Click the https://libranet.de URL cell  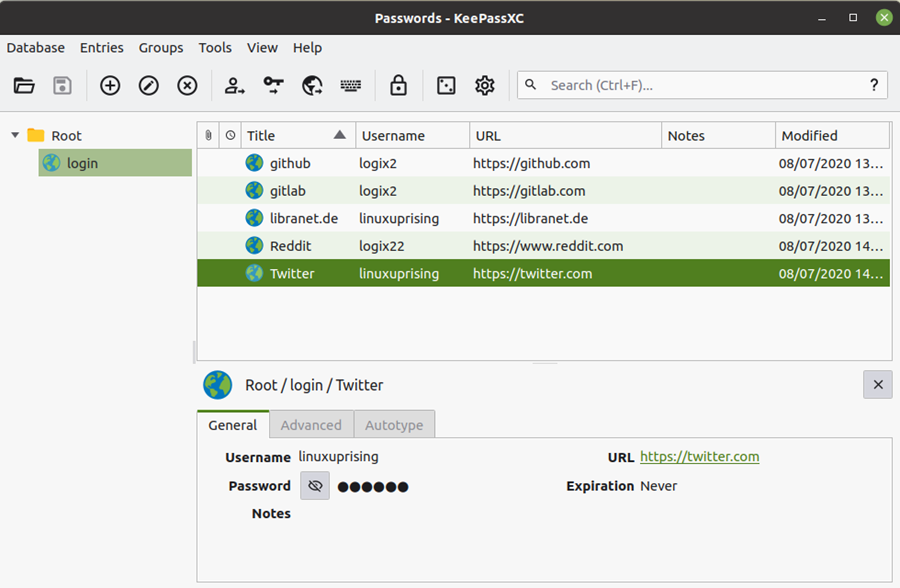[x=530, y=218]
